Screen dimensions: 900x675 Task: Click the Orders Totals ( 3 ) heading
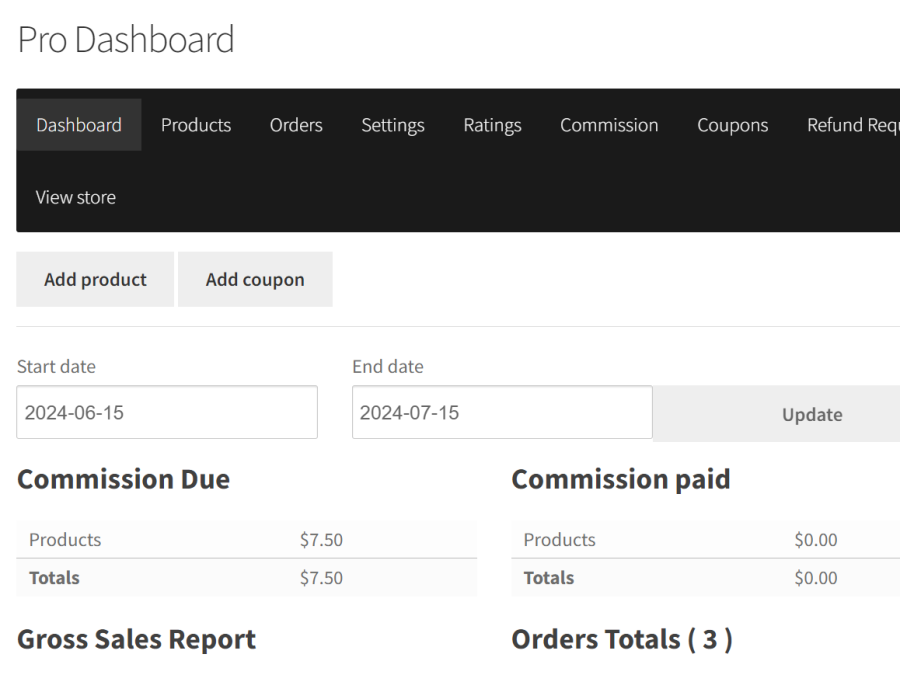621,638
